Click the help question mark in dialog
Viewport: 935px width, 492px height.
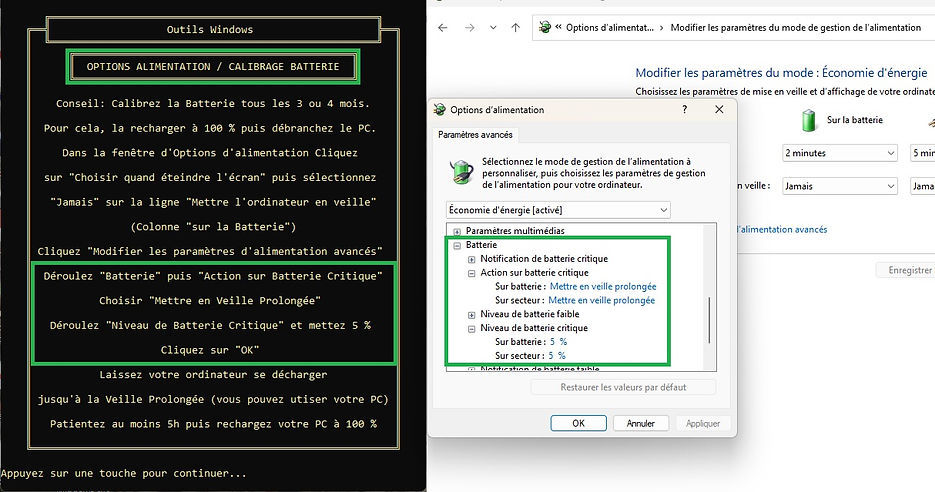coord(685,109)
